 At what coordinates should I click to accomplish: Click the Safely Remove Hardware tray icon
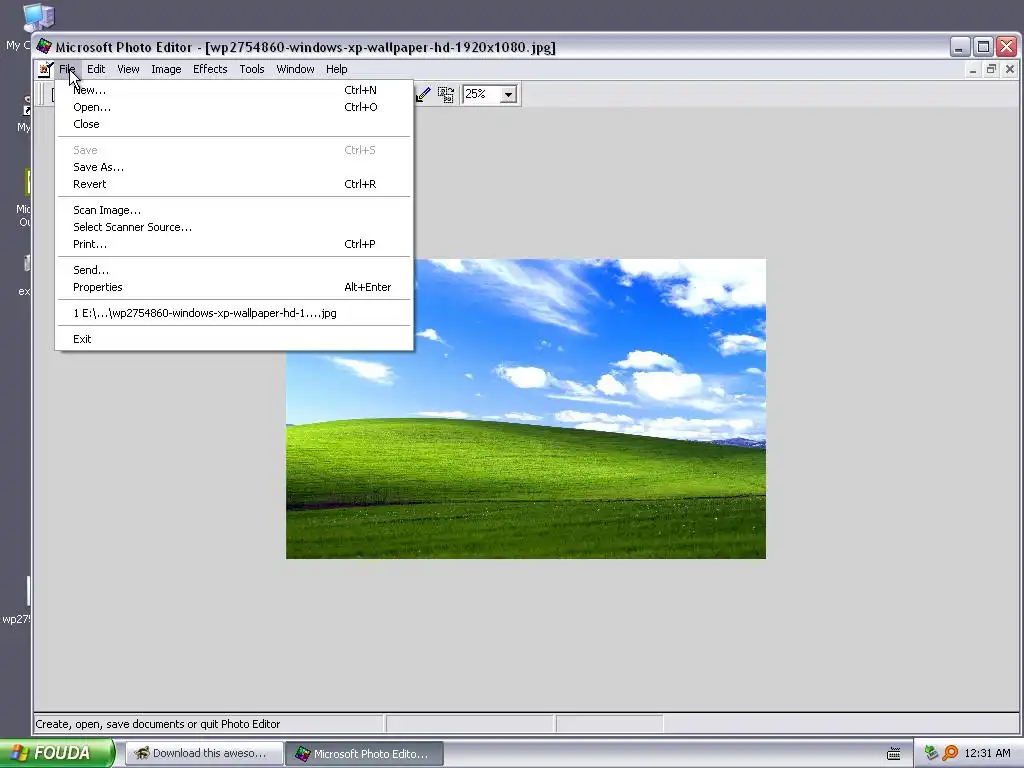(x=931, y=753)
